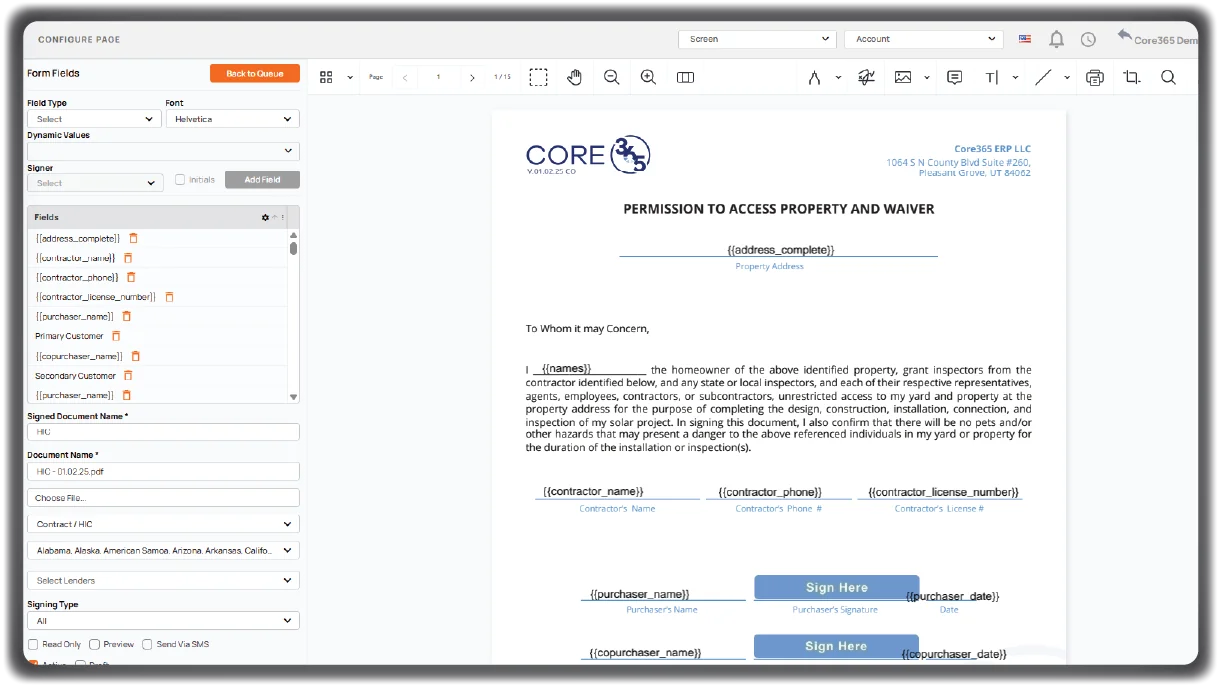
Task: Open the states list dropdown
Action: pyautogui.click(x=163, y=550)
